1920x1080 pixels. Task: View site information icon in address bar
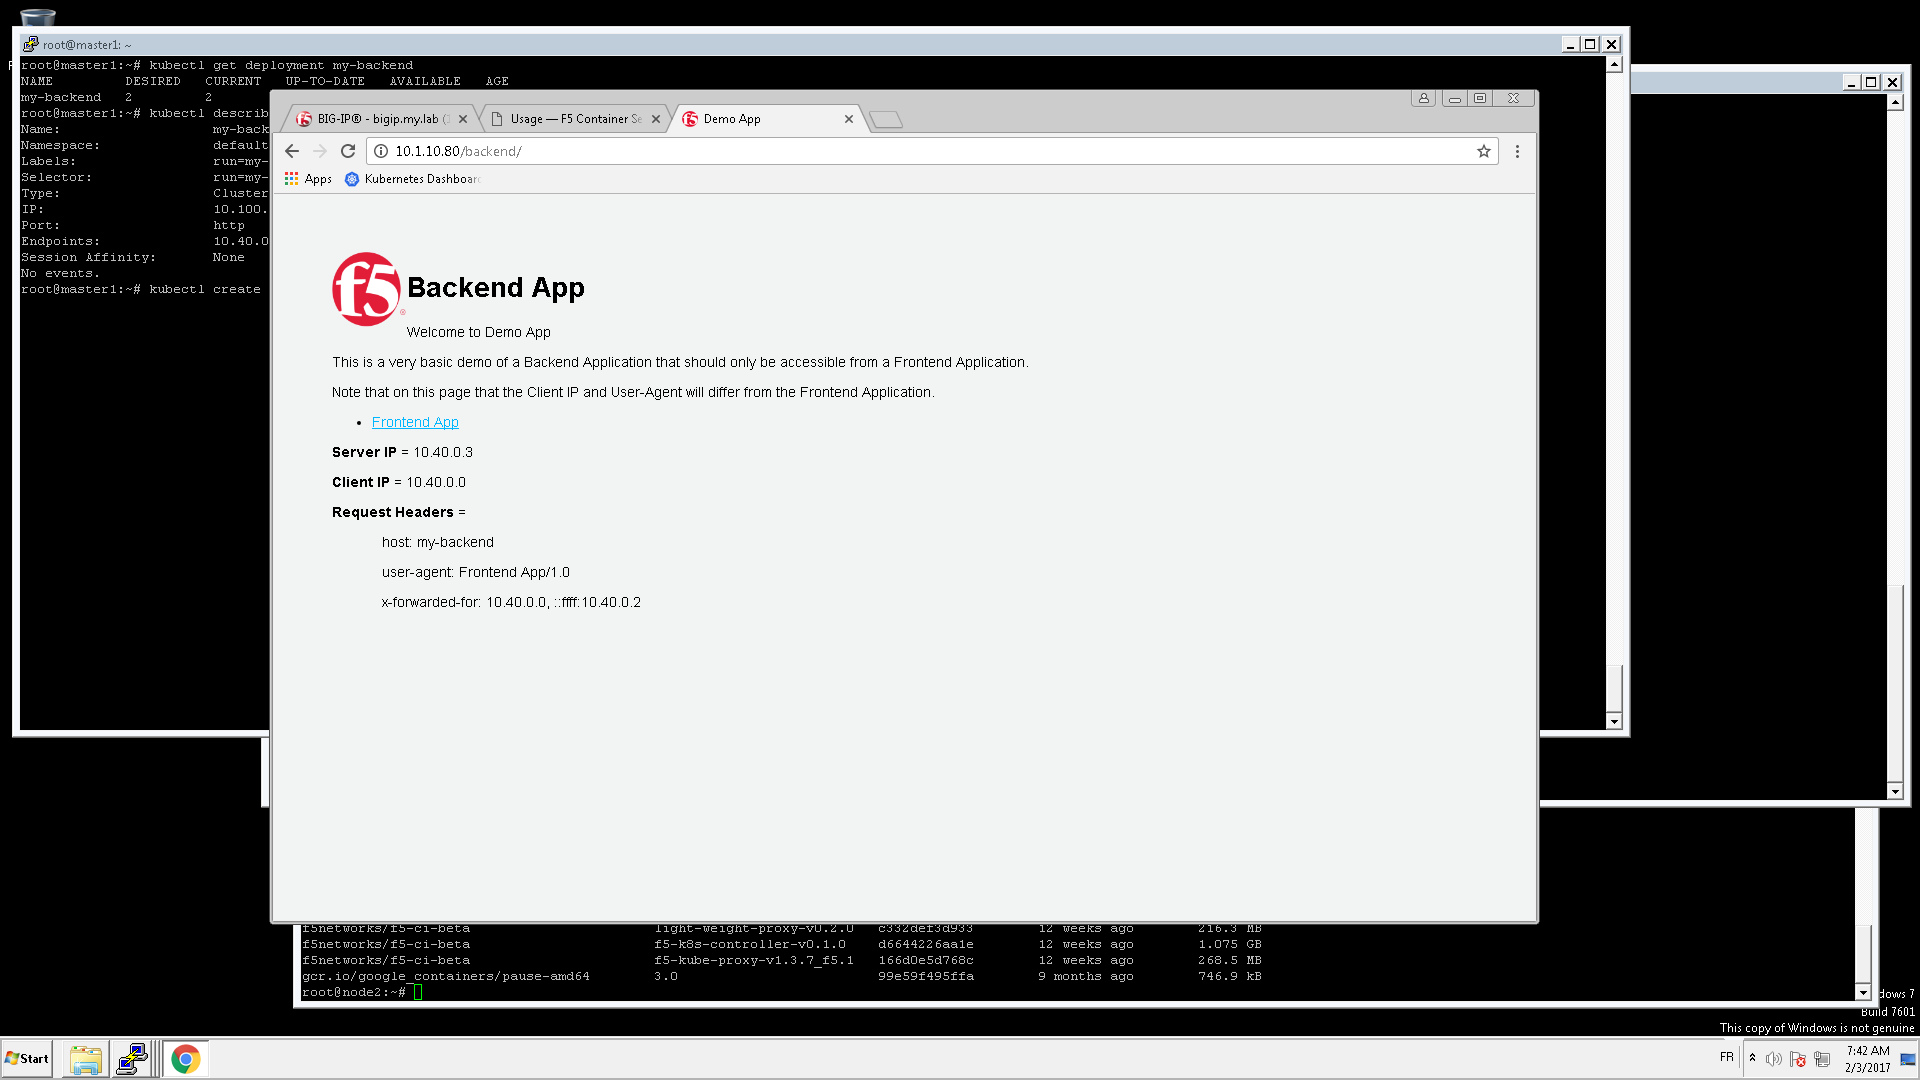[x=381, y=151]
